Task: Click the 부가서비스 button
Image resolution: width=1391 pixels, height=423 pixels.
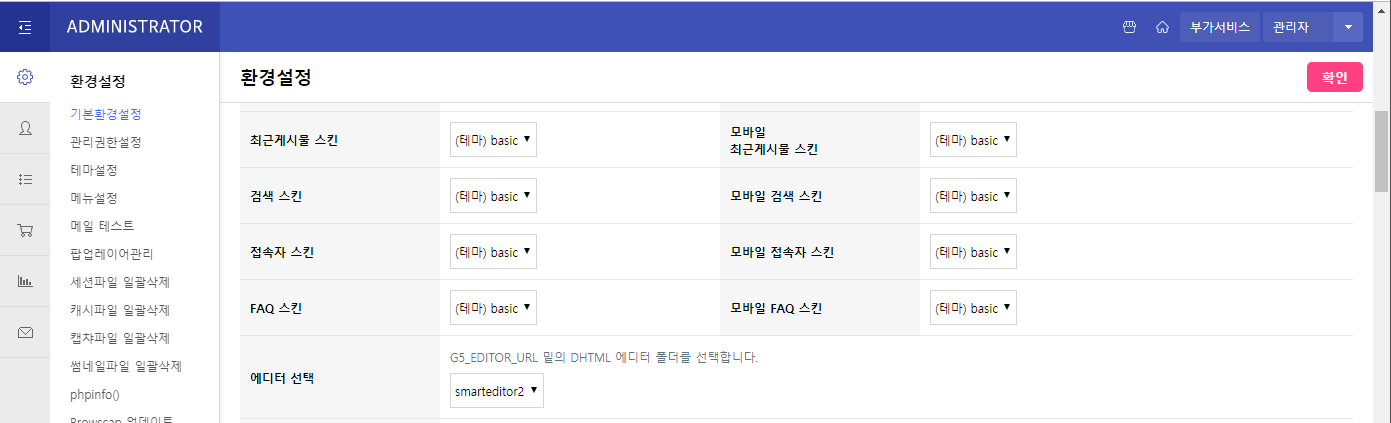Action: (x=1219, y=27)
